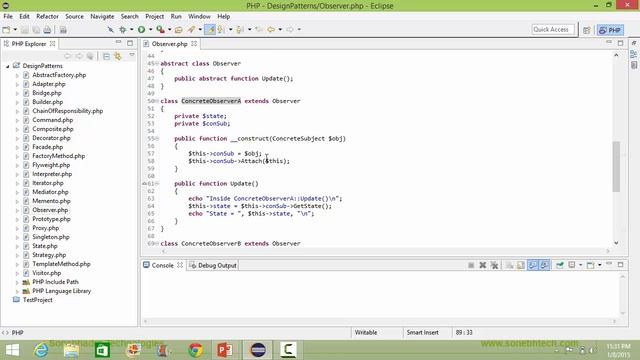The width and height of the screenshot is (640, 360).
Task: Select the Console tab
Action: tap(162, 265)
